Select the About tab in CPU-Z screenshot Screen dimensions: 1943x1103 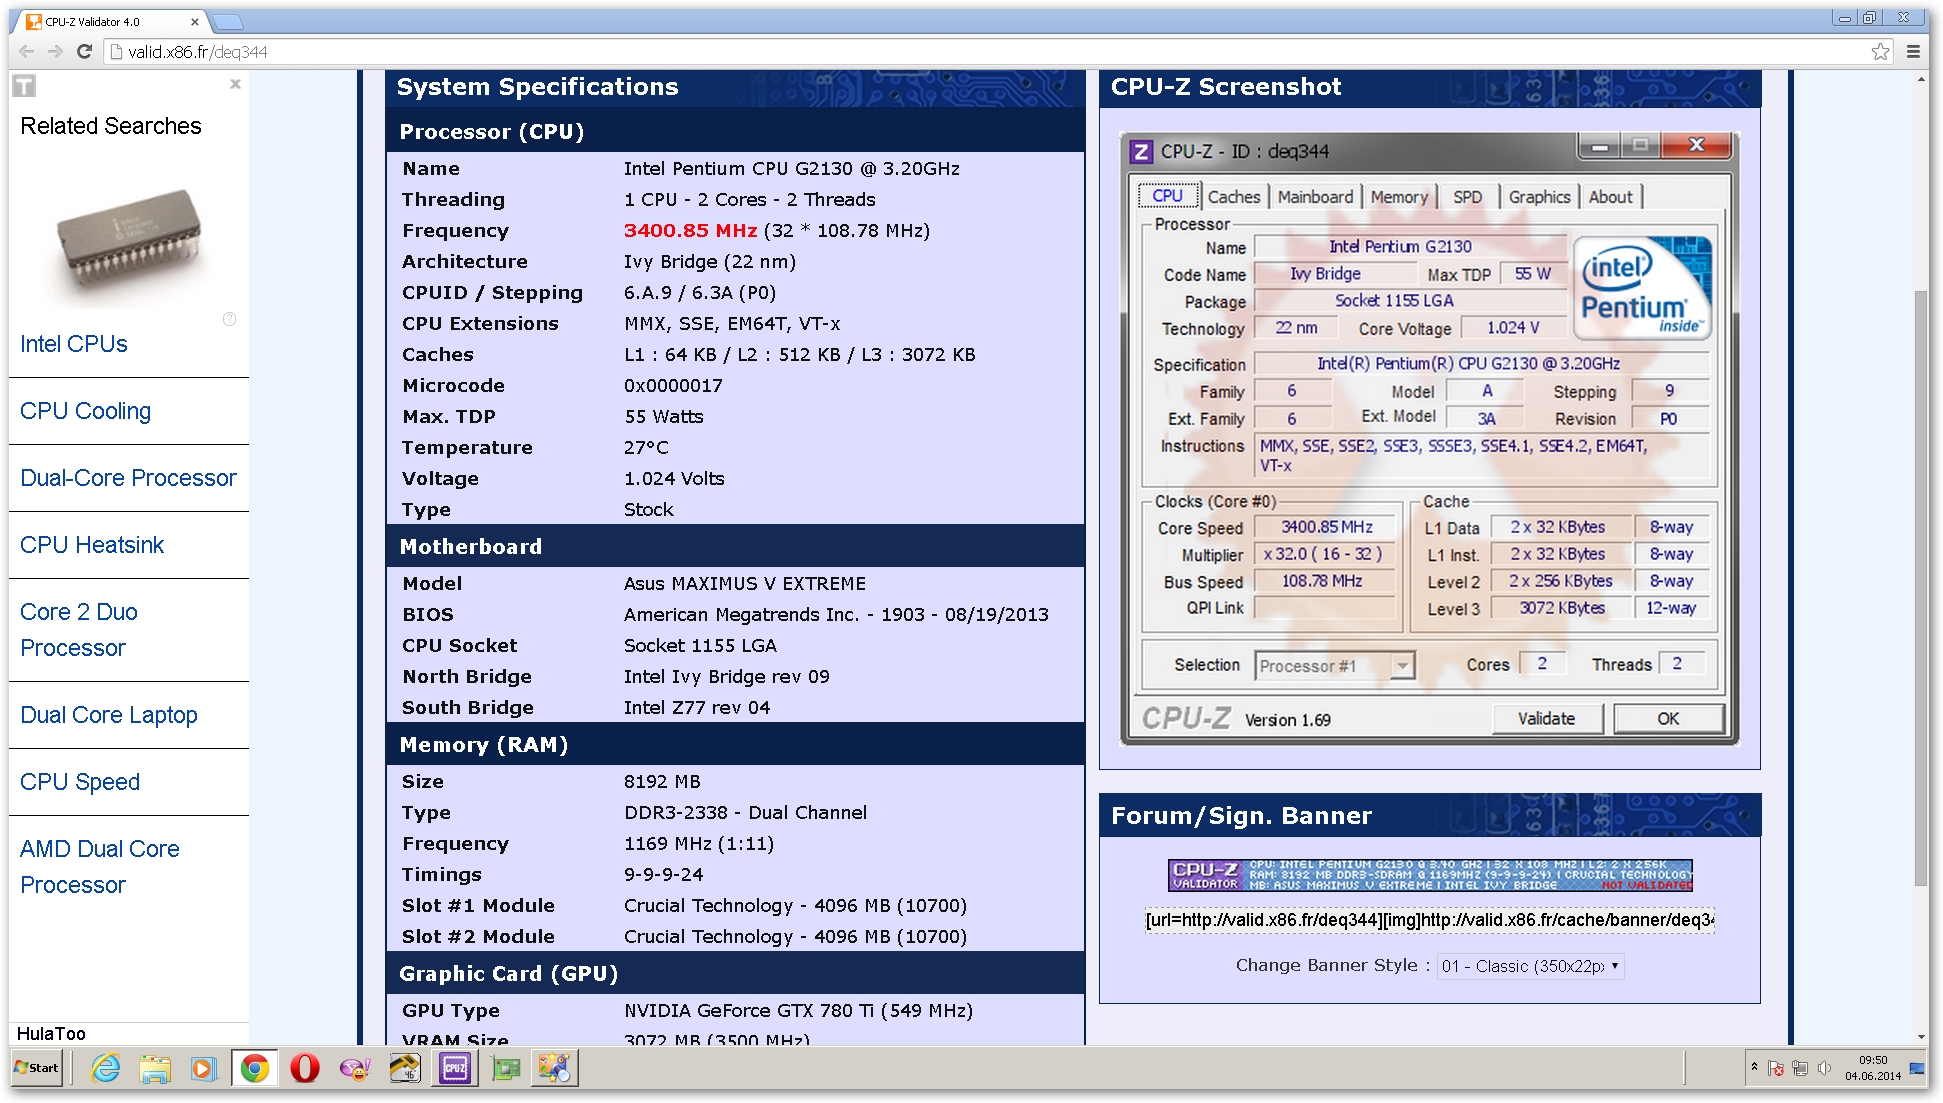(1610, 197)
